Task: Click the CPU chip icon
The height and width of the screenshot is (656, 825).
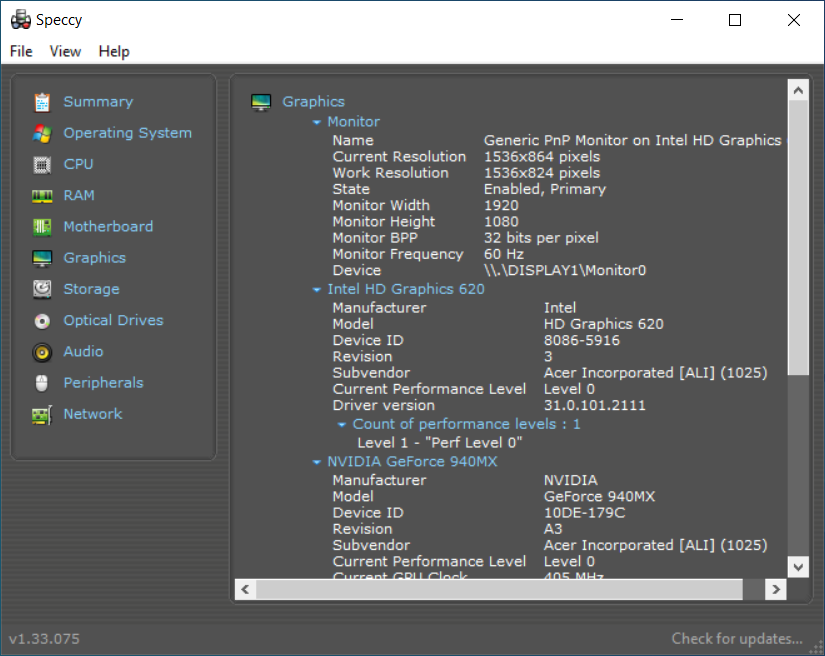Action: click(x=42, y=165)
